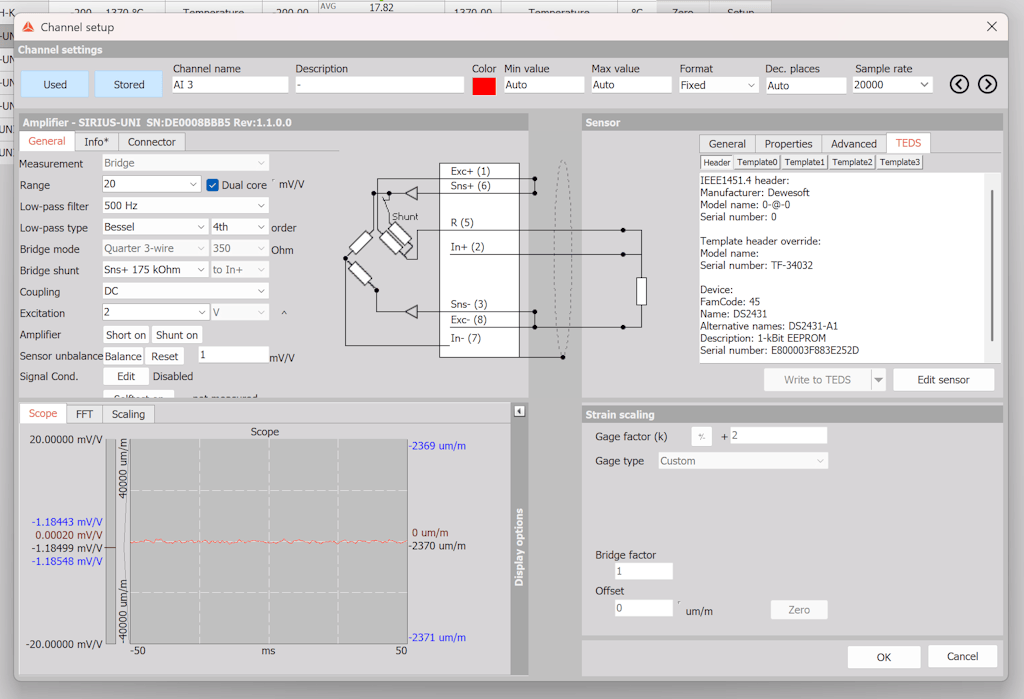
Task: Click the Min value field
Action: tap(543, 85)
